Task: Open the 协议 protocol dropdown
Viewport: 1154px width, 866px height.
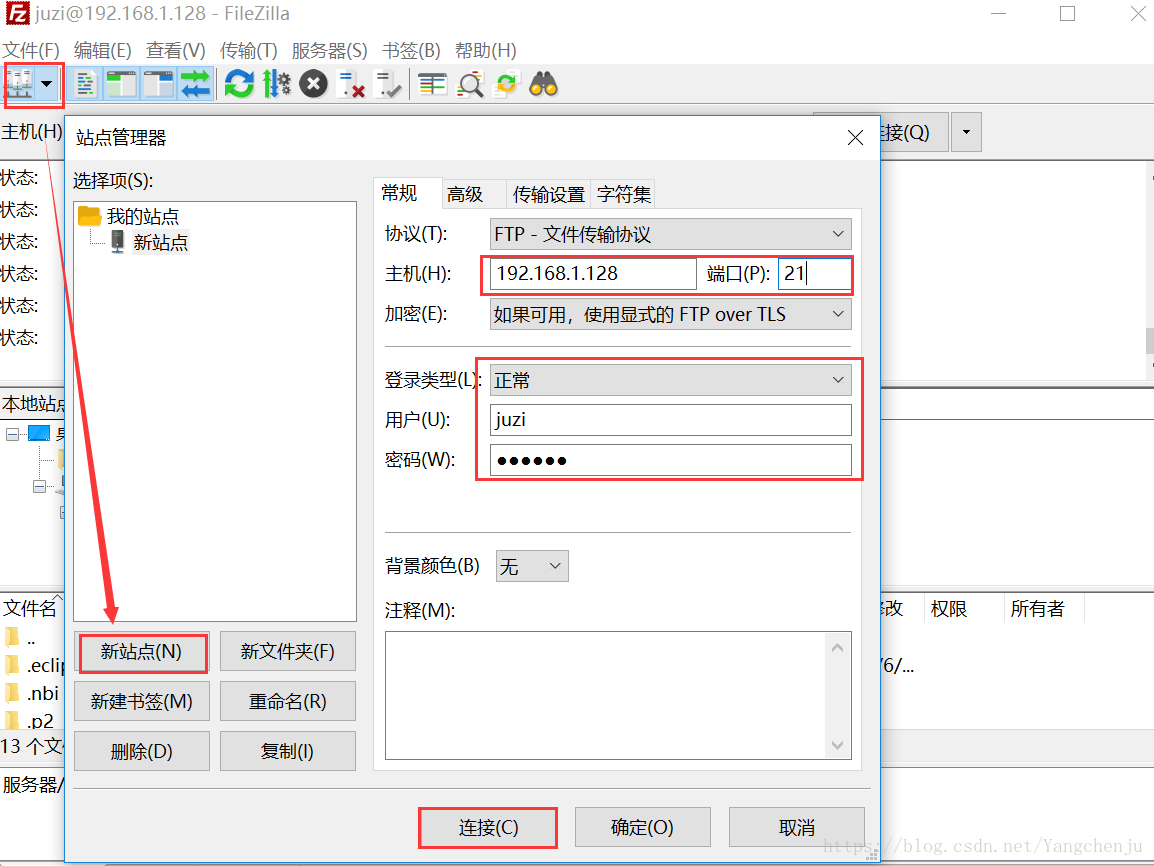Action: pyautogui.click(x=670, y=234)
